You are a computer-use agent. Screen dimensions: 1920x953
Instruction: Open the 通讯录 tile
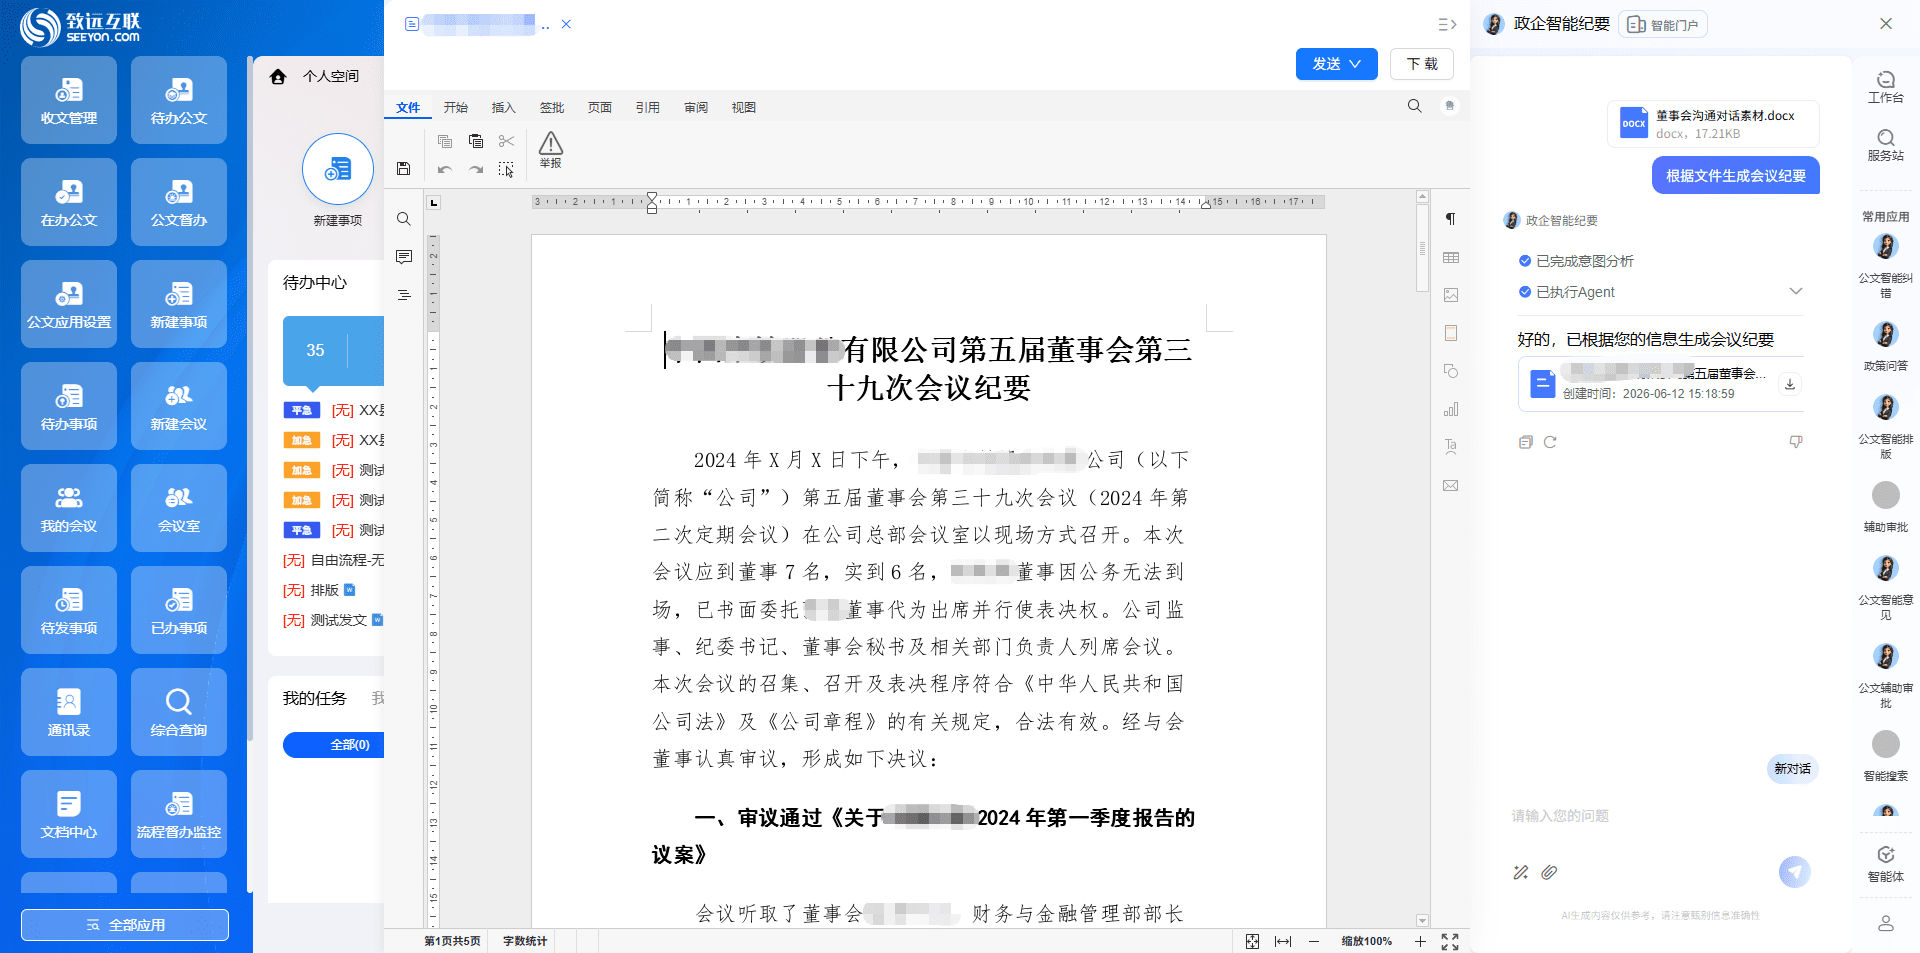69,712
